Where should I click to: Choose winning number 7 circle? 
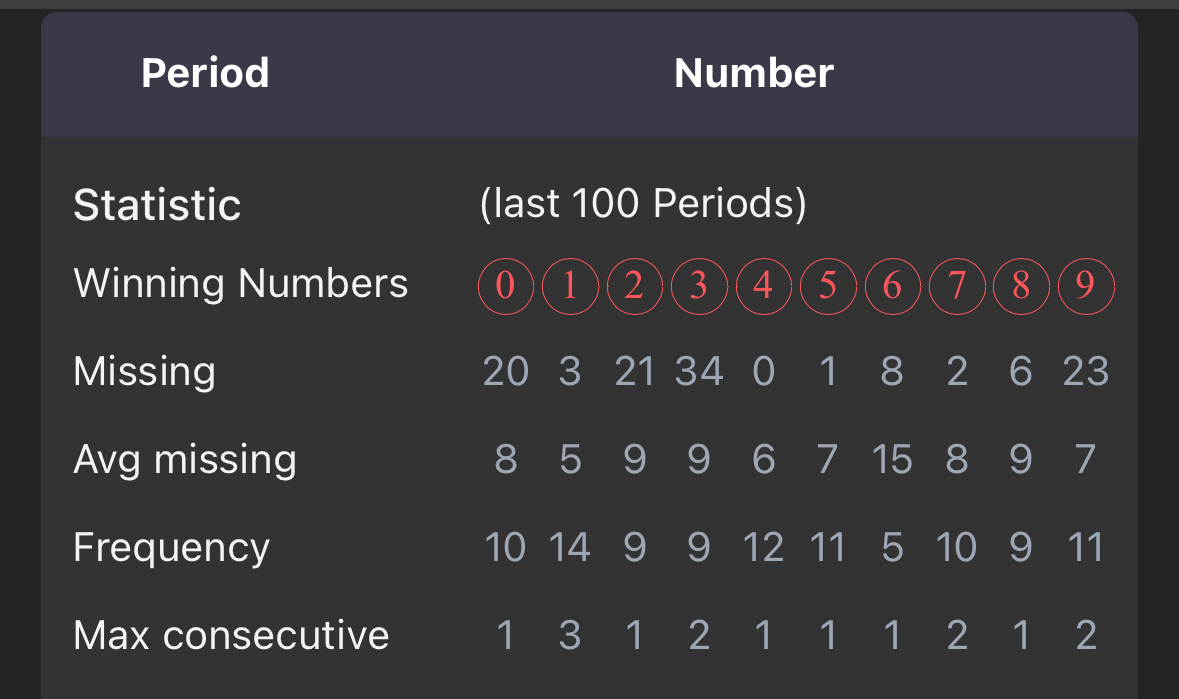tap(957, 286)
